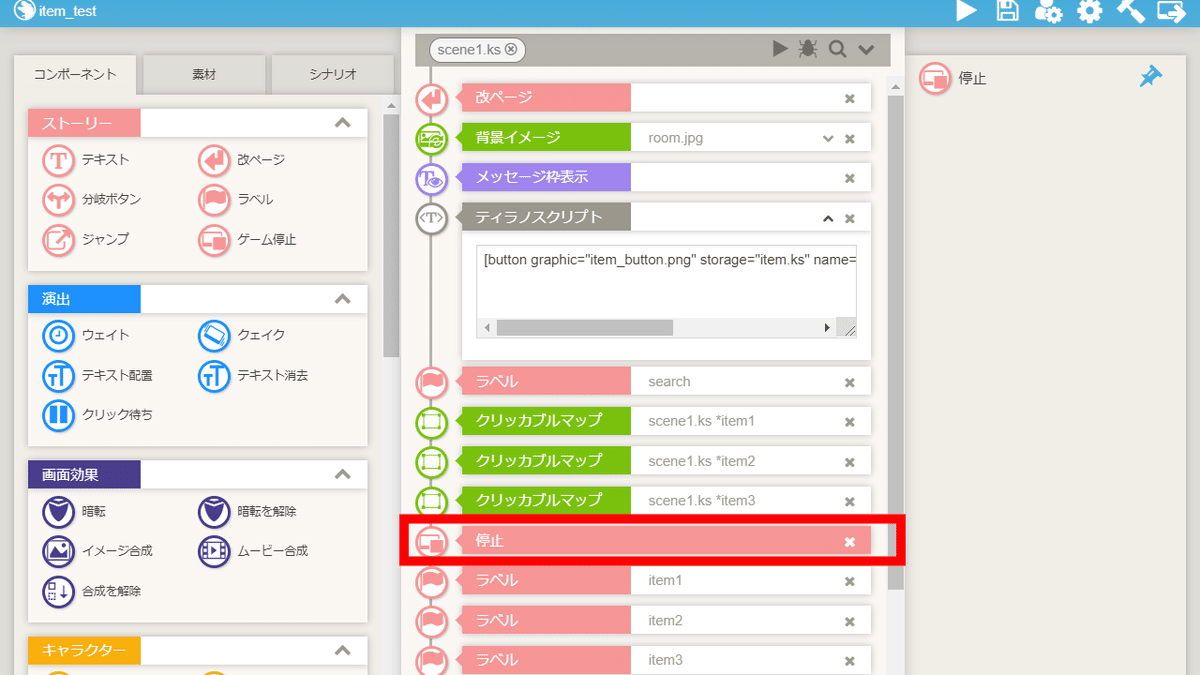Delete the ティラノスクリプト row
Screen dimensions: 1200x675
(x=850, y=218)
